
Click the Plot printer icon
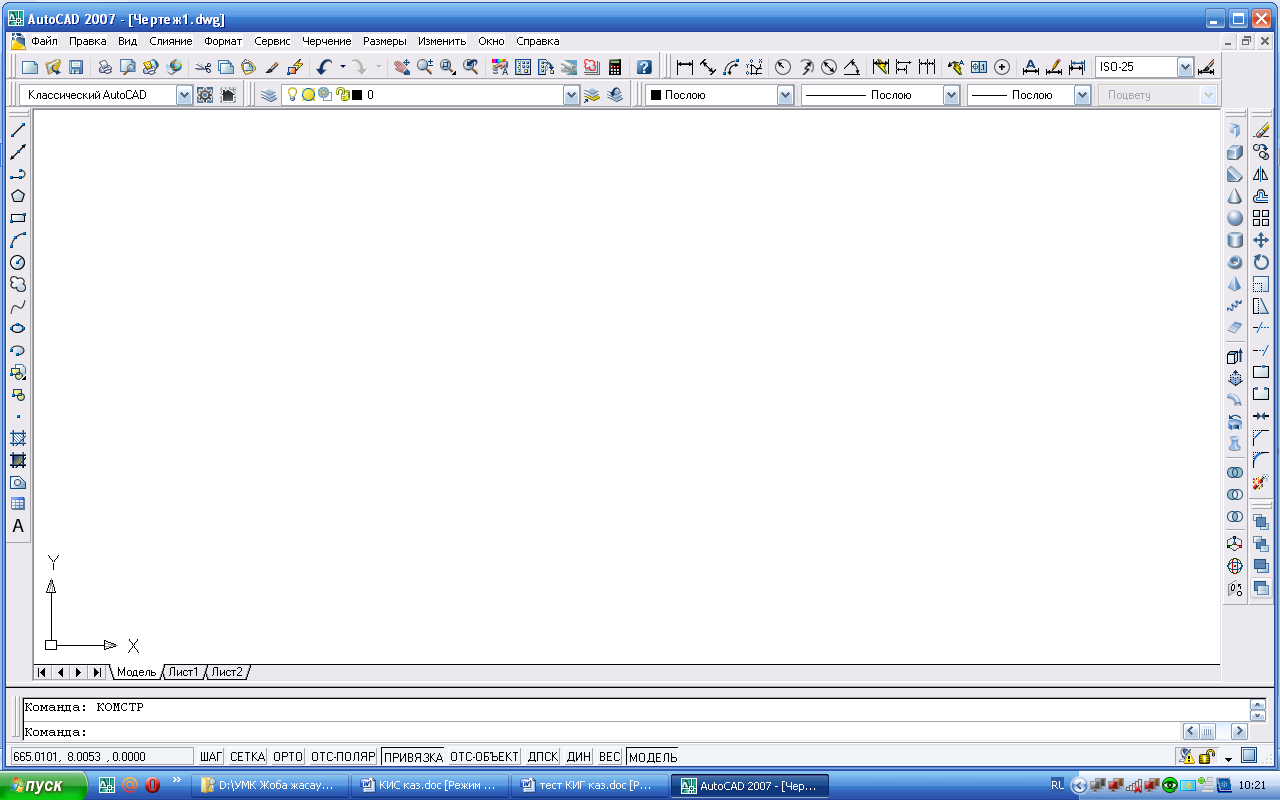point(104,67)
